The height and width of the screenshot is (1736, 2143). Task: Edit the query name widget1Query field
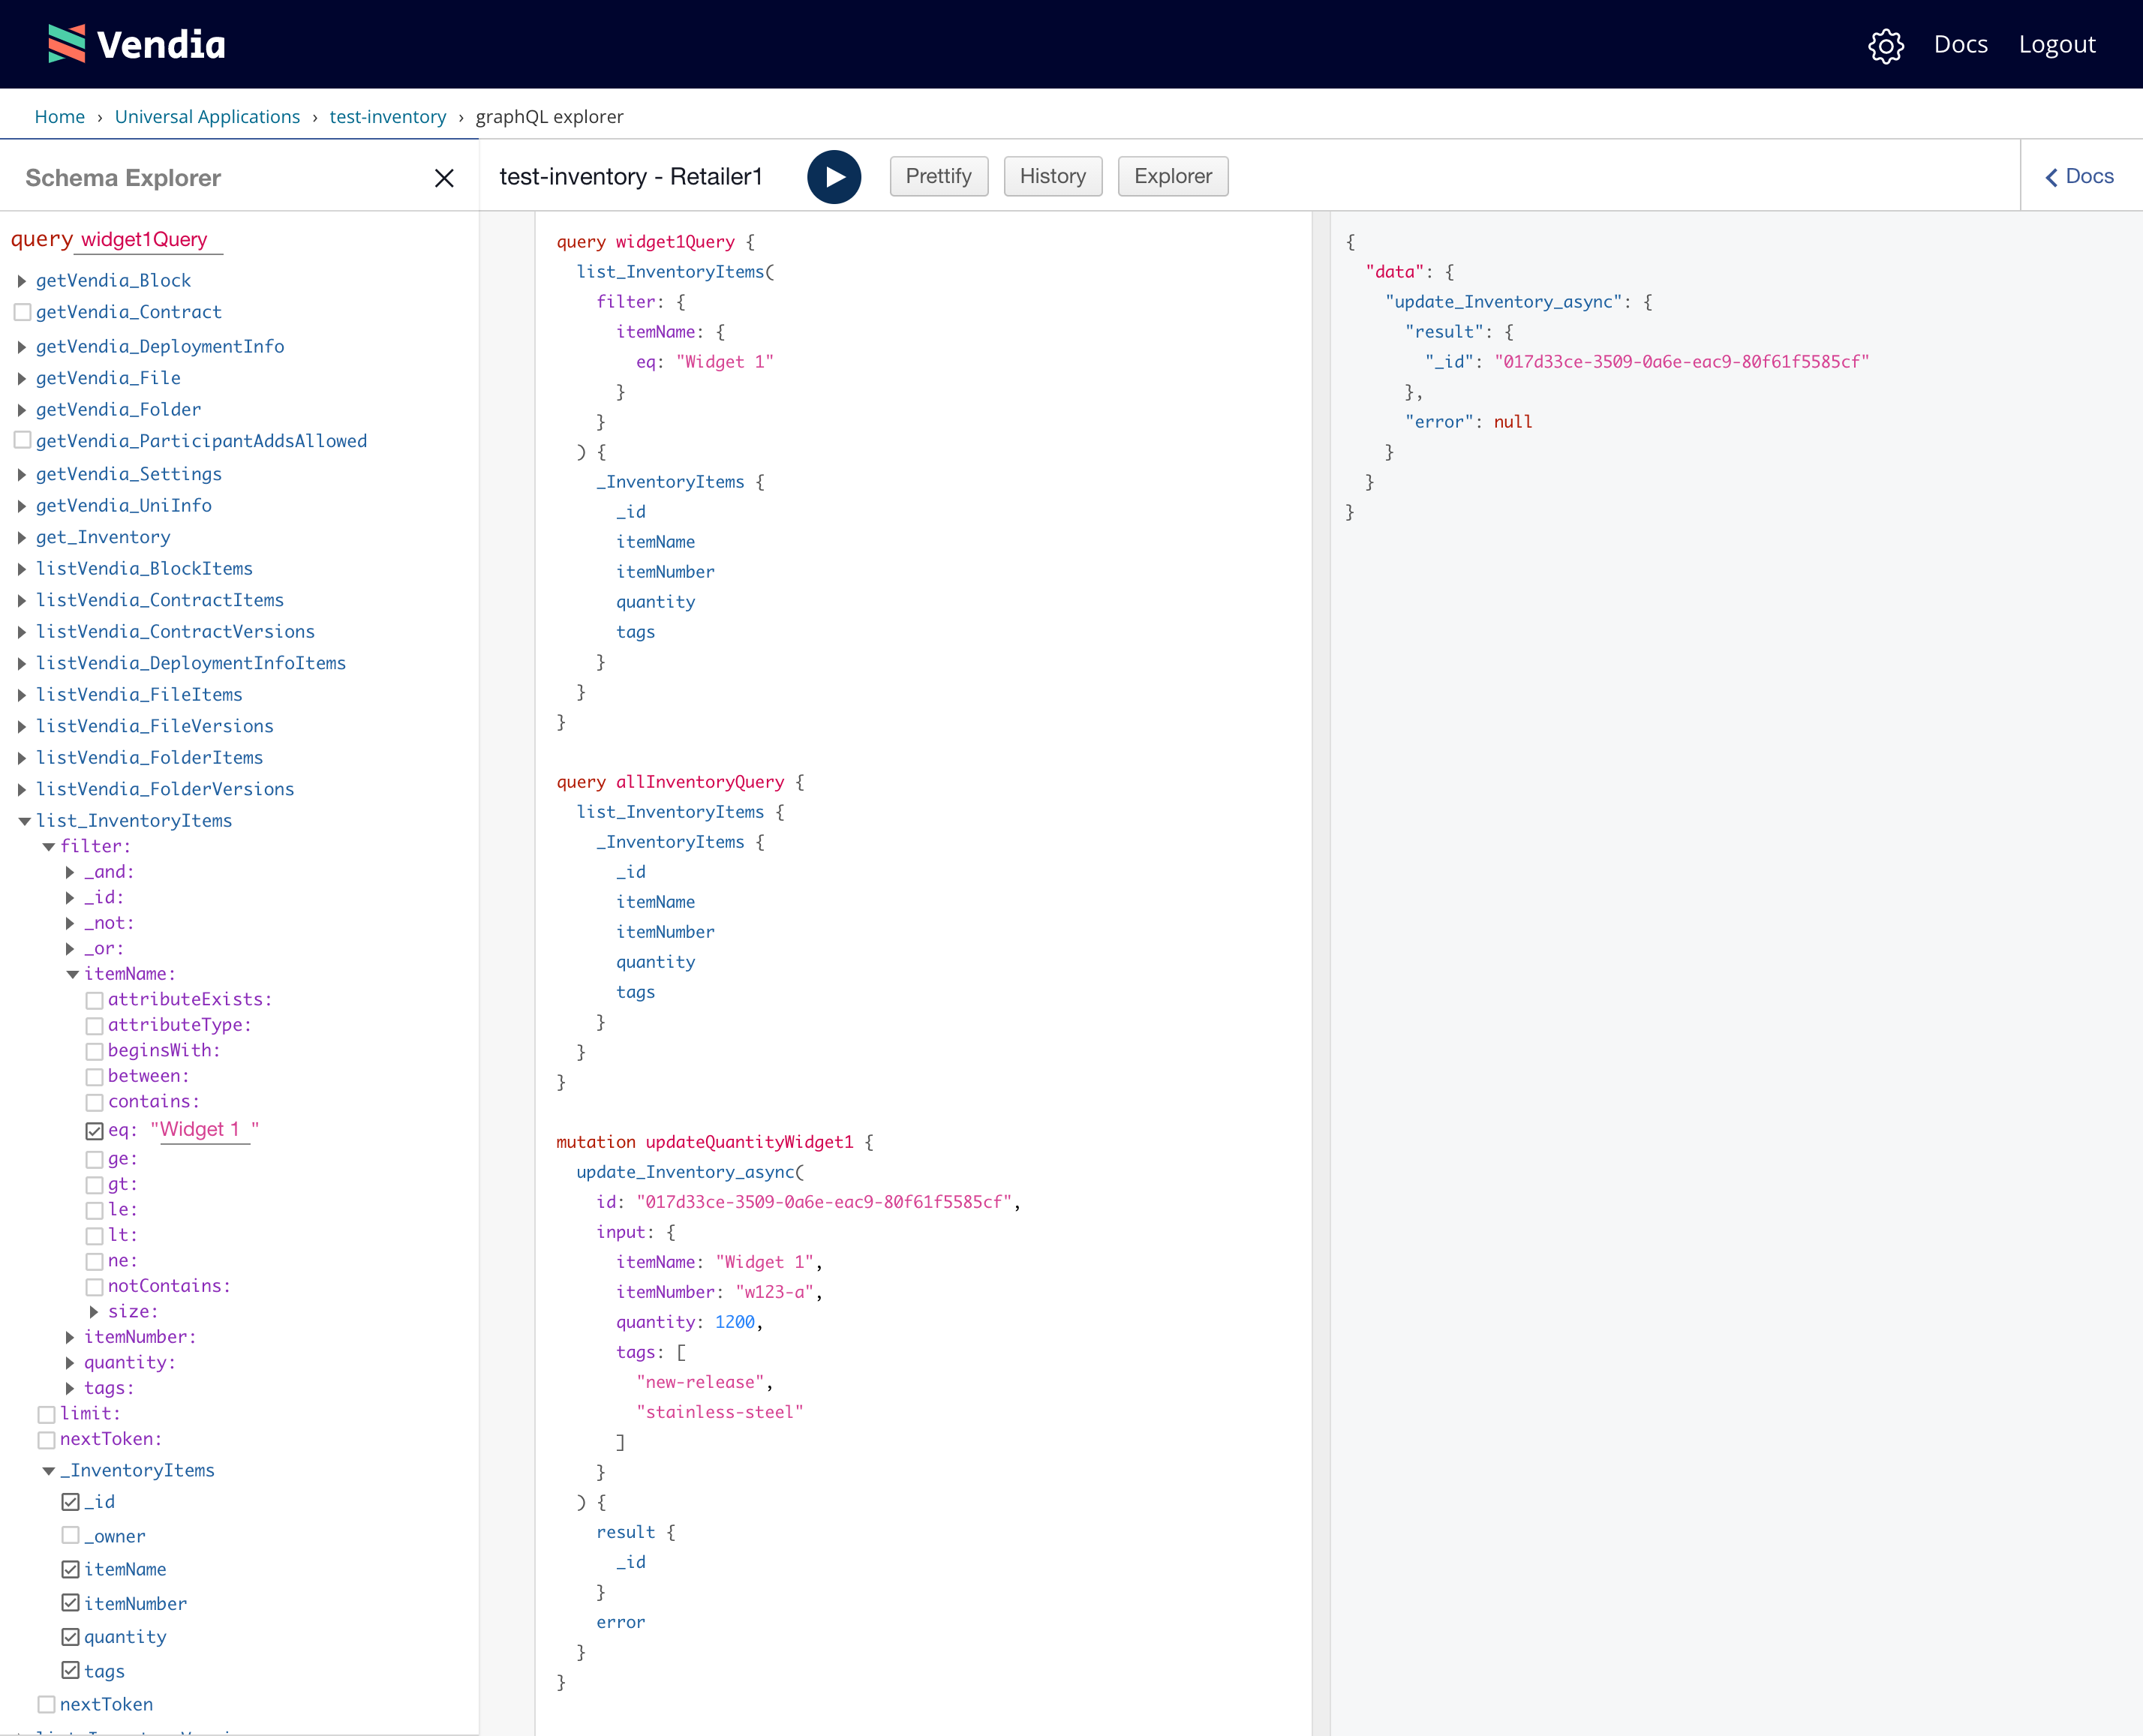(x=147, y=240)
